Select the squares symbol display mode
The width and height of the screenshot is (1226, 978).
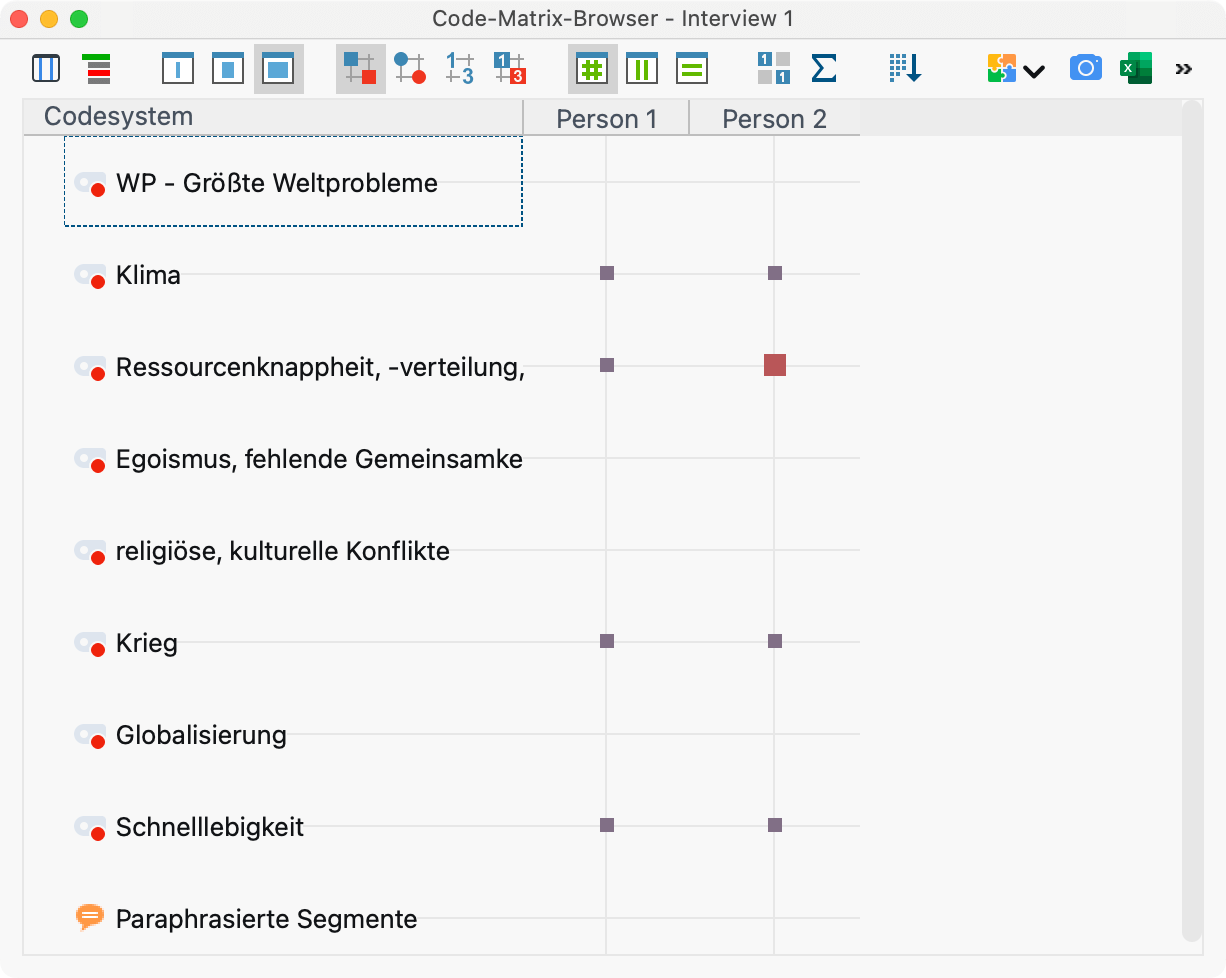(360, 69)
